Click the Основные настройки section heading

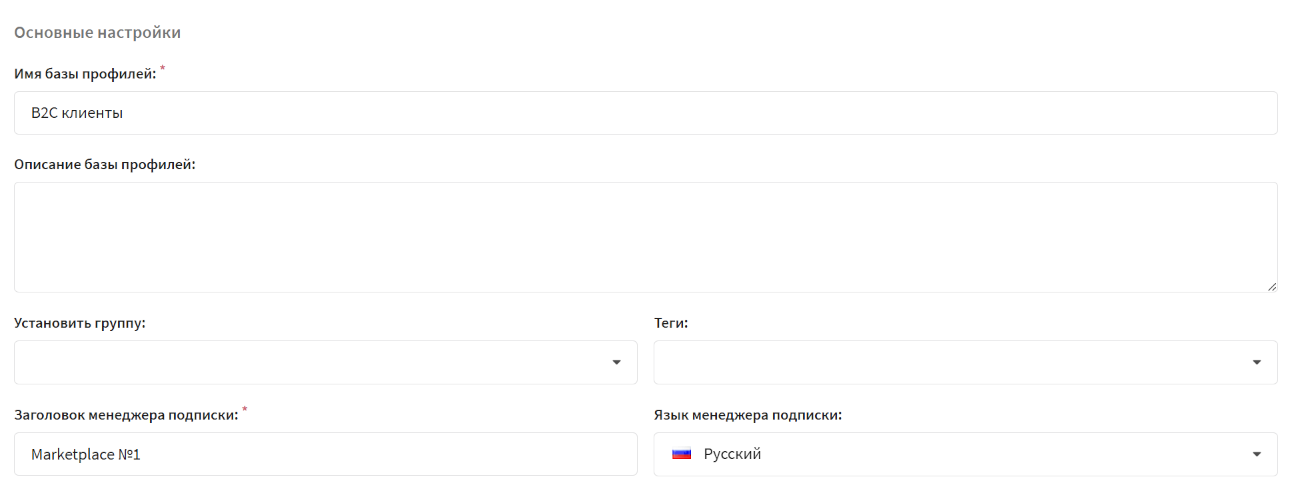click(x=97, y=32)
